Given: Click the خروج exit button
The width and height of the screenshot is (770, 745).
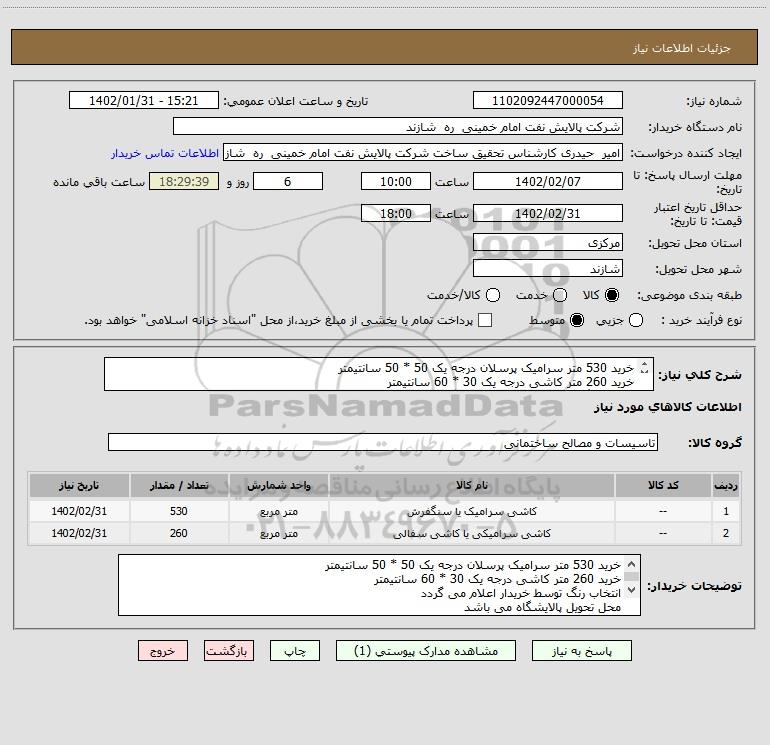Looking at the screenshot, I should pos(163,651).
